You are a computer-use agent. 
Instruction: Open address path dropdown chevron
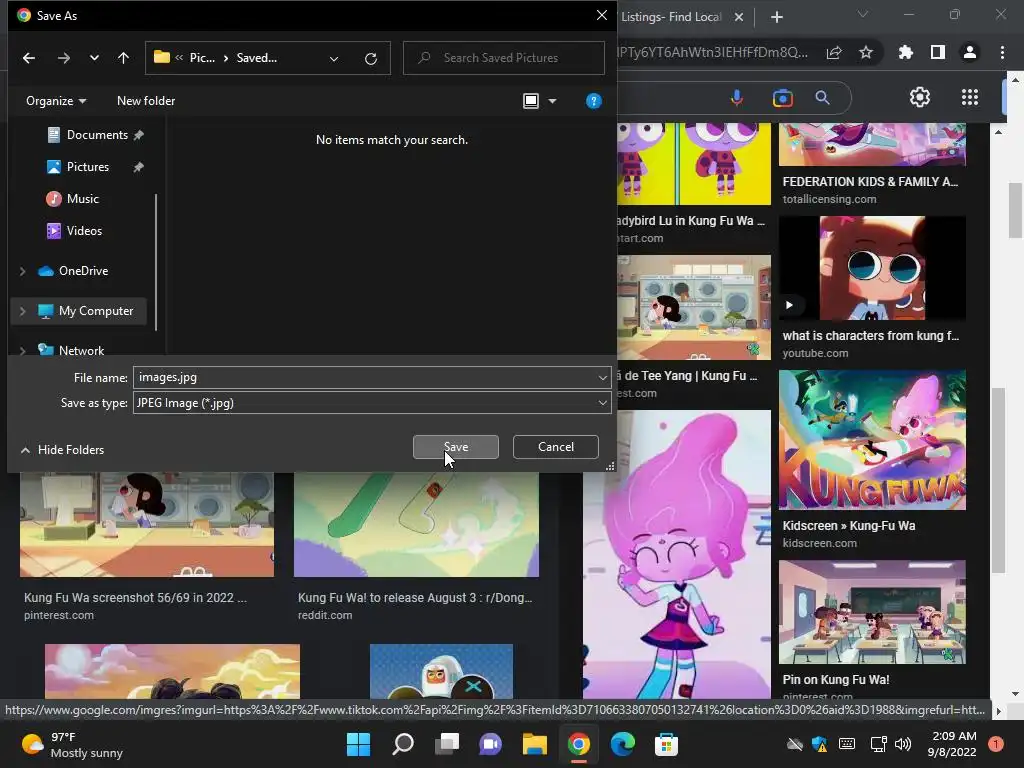[334, 58]
